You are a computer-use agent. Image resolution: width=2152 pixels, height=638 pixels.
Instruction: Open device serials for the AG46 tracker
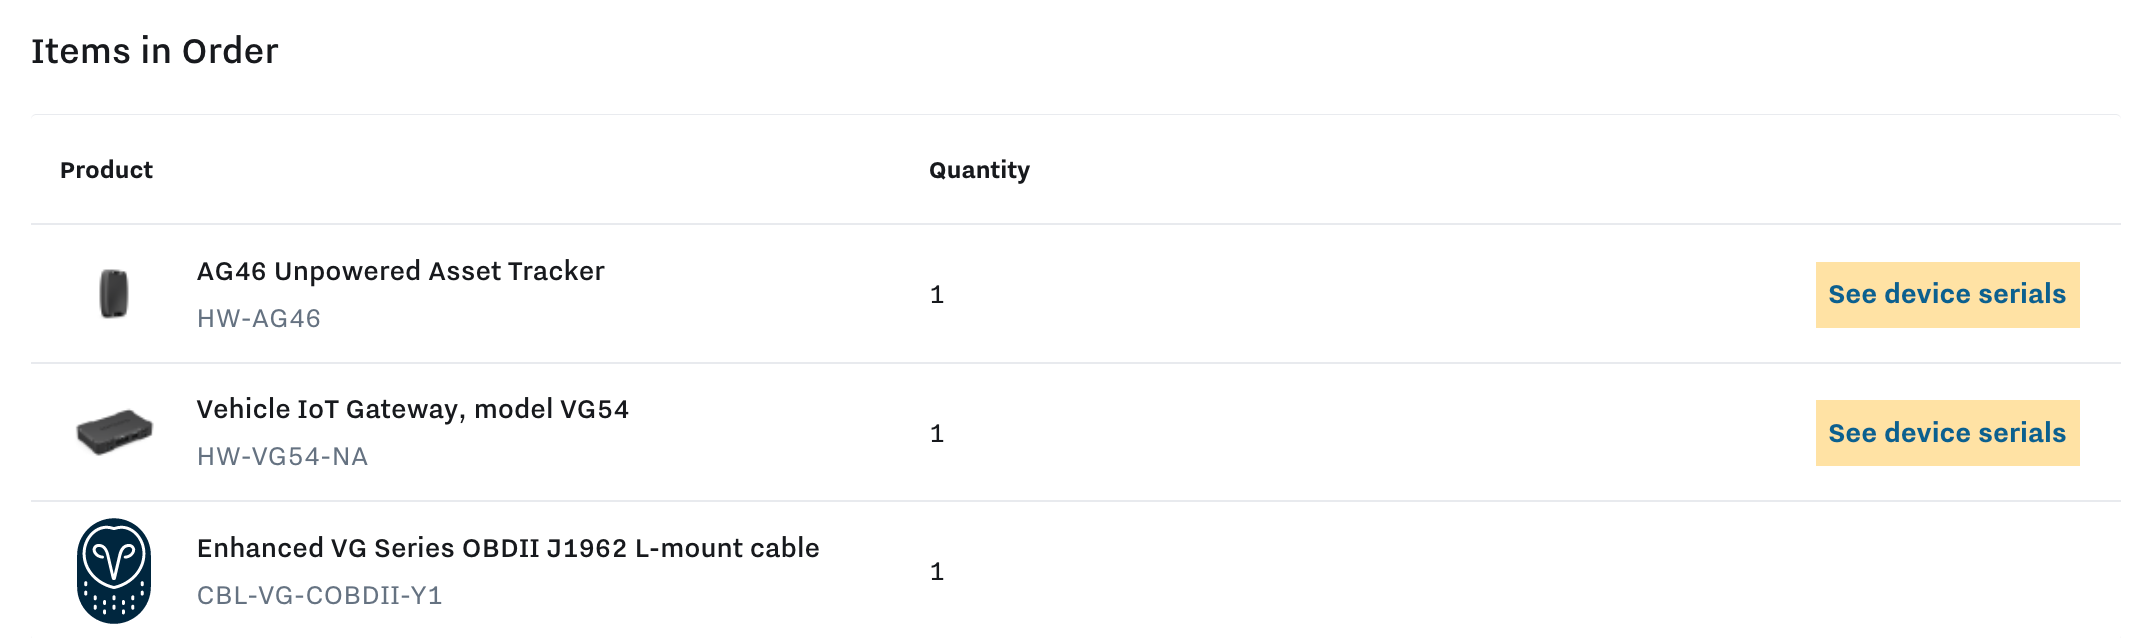click(1946, 293)
